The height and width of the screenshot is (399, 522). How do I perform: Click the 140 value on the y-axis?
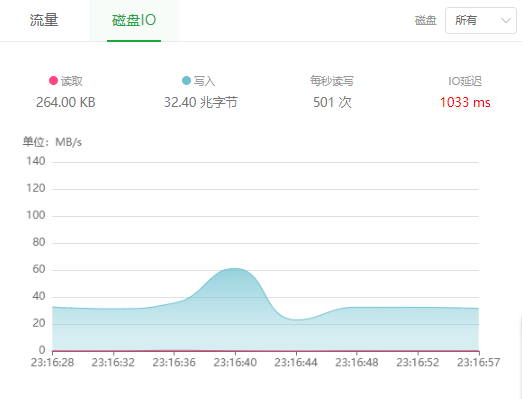[x=36, y=161]
